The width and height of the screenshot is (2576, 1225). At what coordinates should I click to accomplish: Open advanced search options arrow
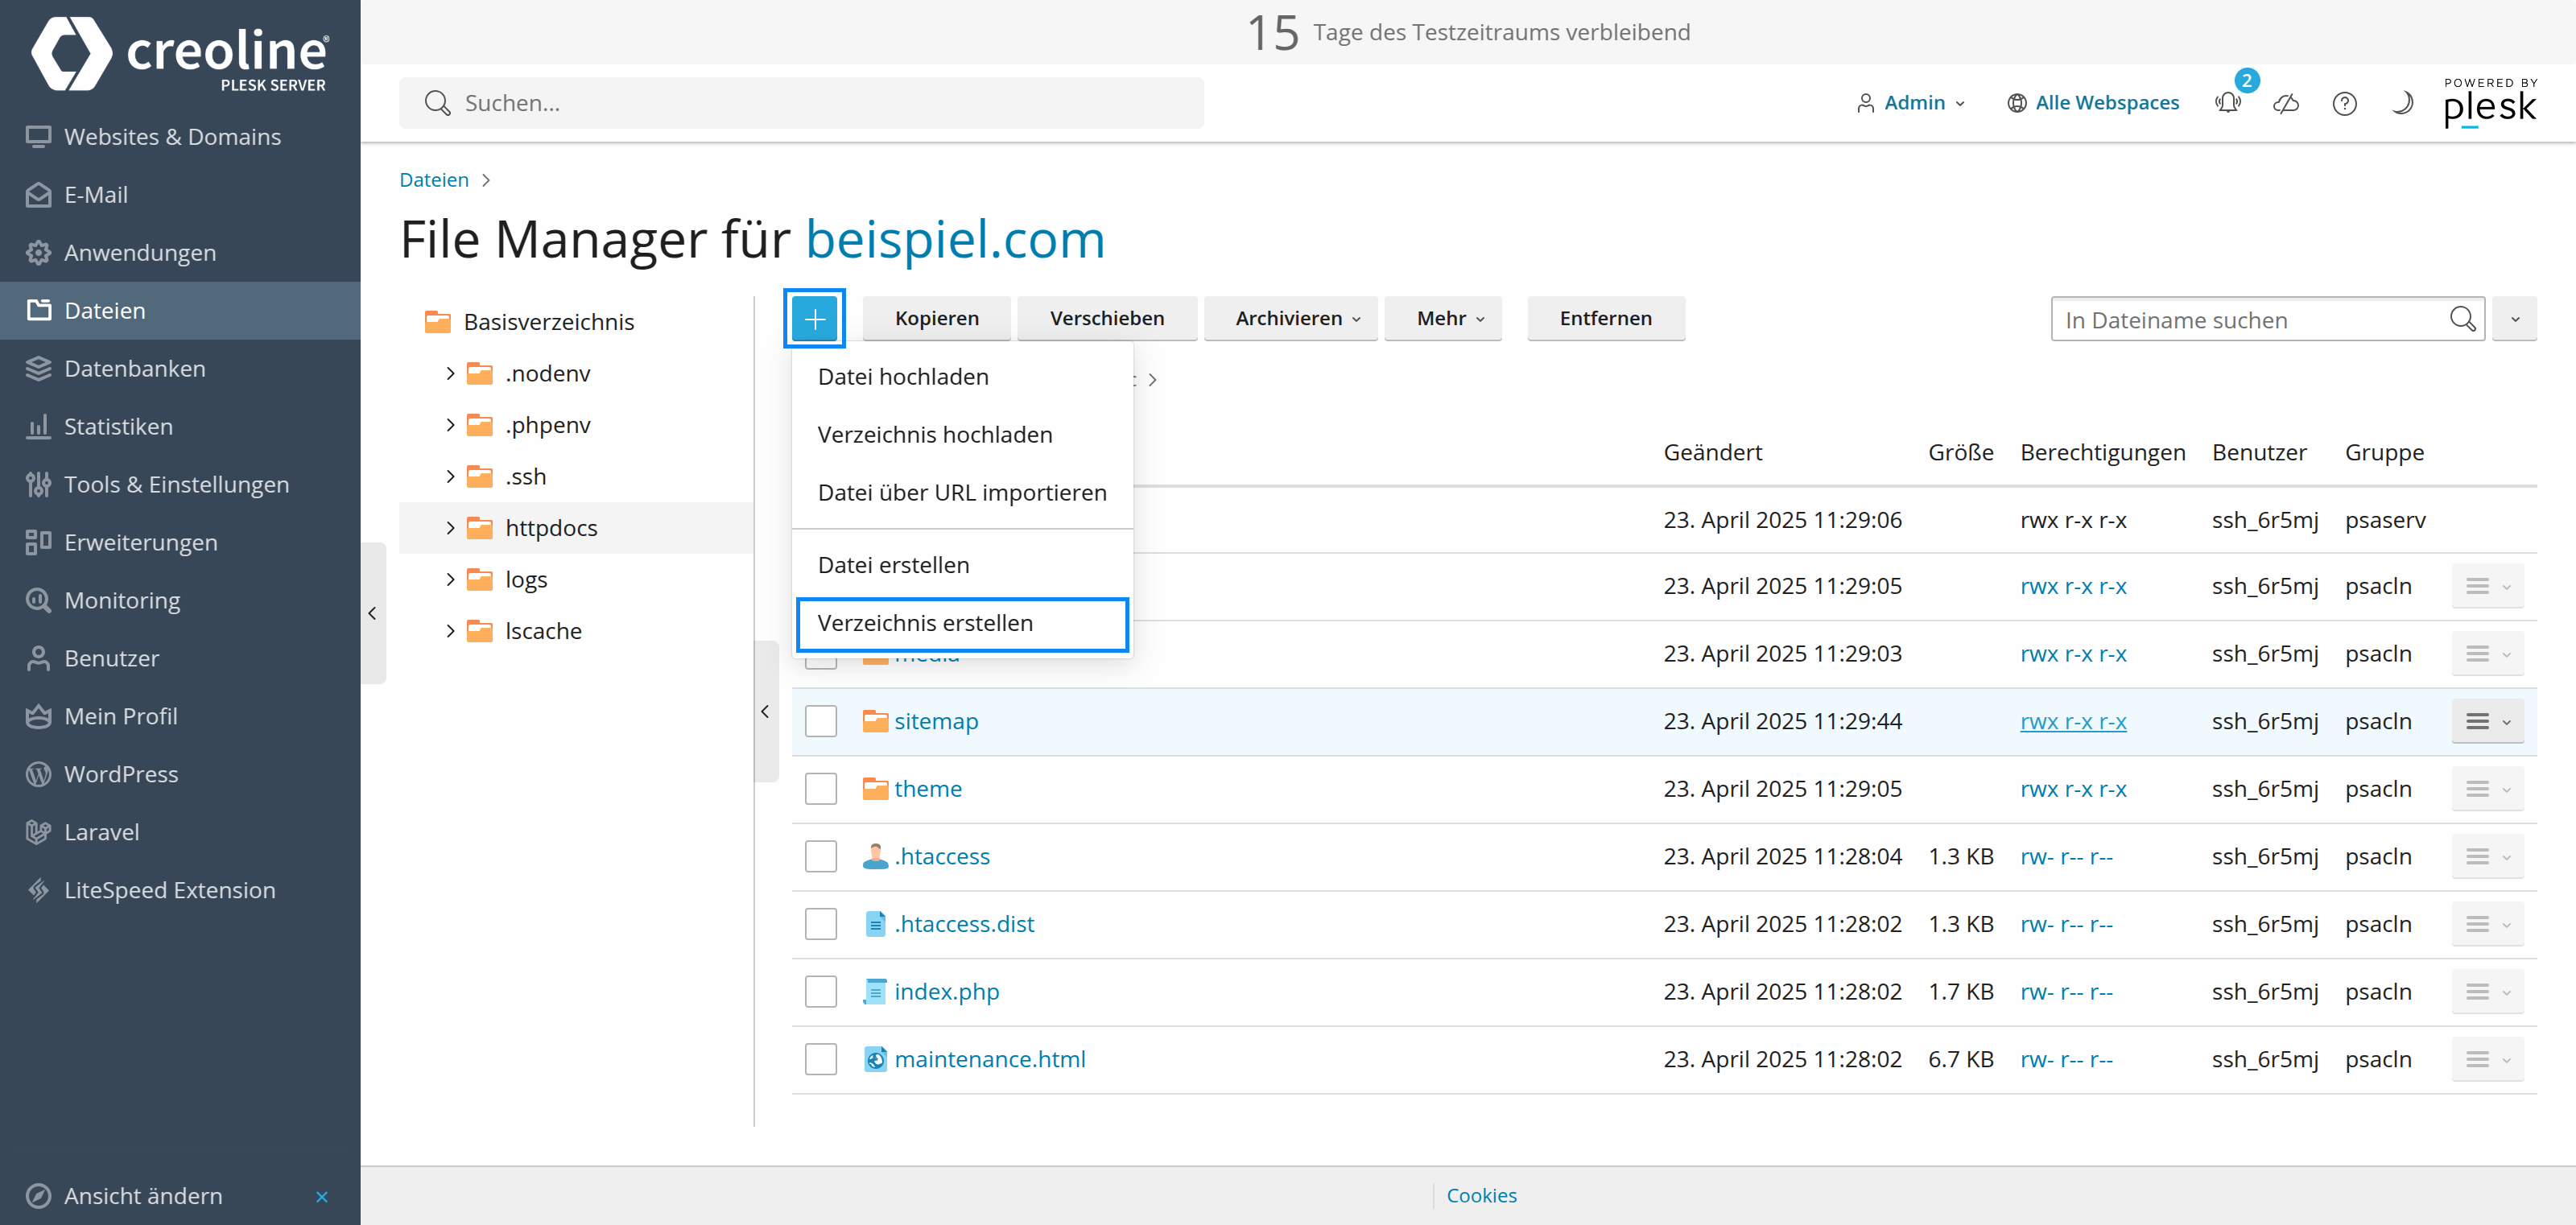pos(2514,319)
